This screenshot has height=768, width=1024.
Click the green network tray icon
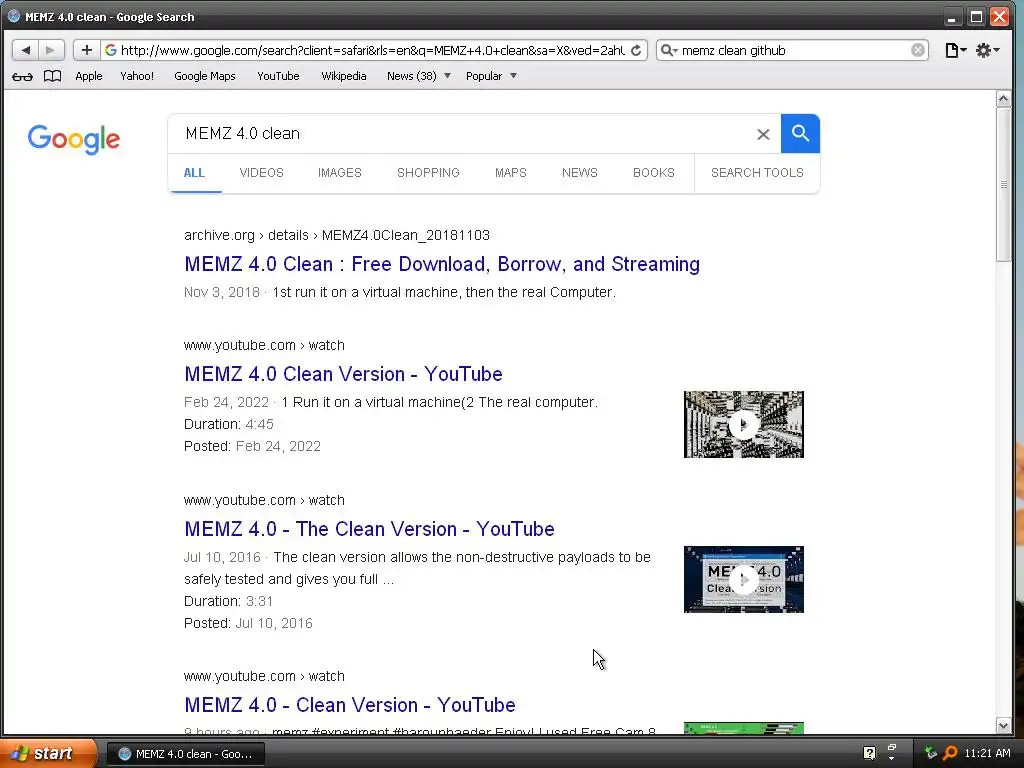[931, 753]
